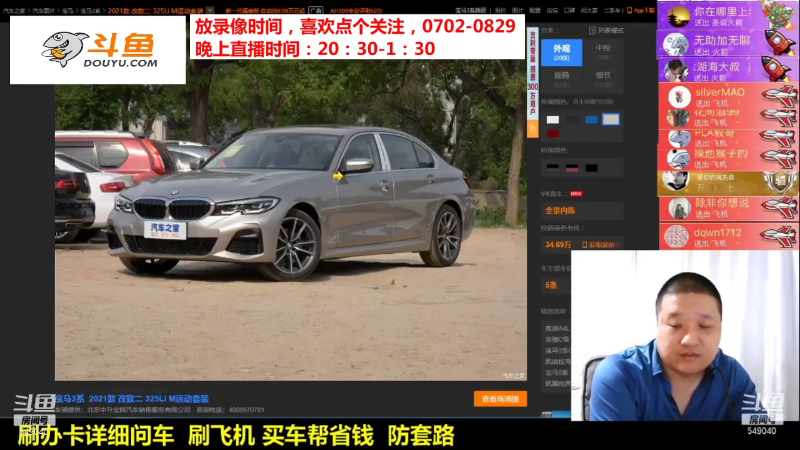Click the 获取底价 get lowest price link

(x=601, y=245)
